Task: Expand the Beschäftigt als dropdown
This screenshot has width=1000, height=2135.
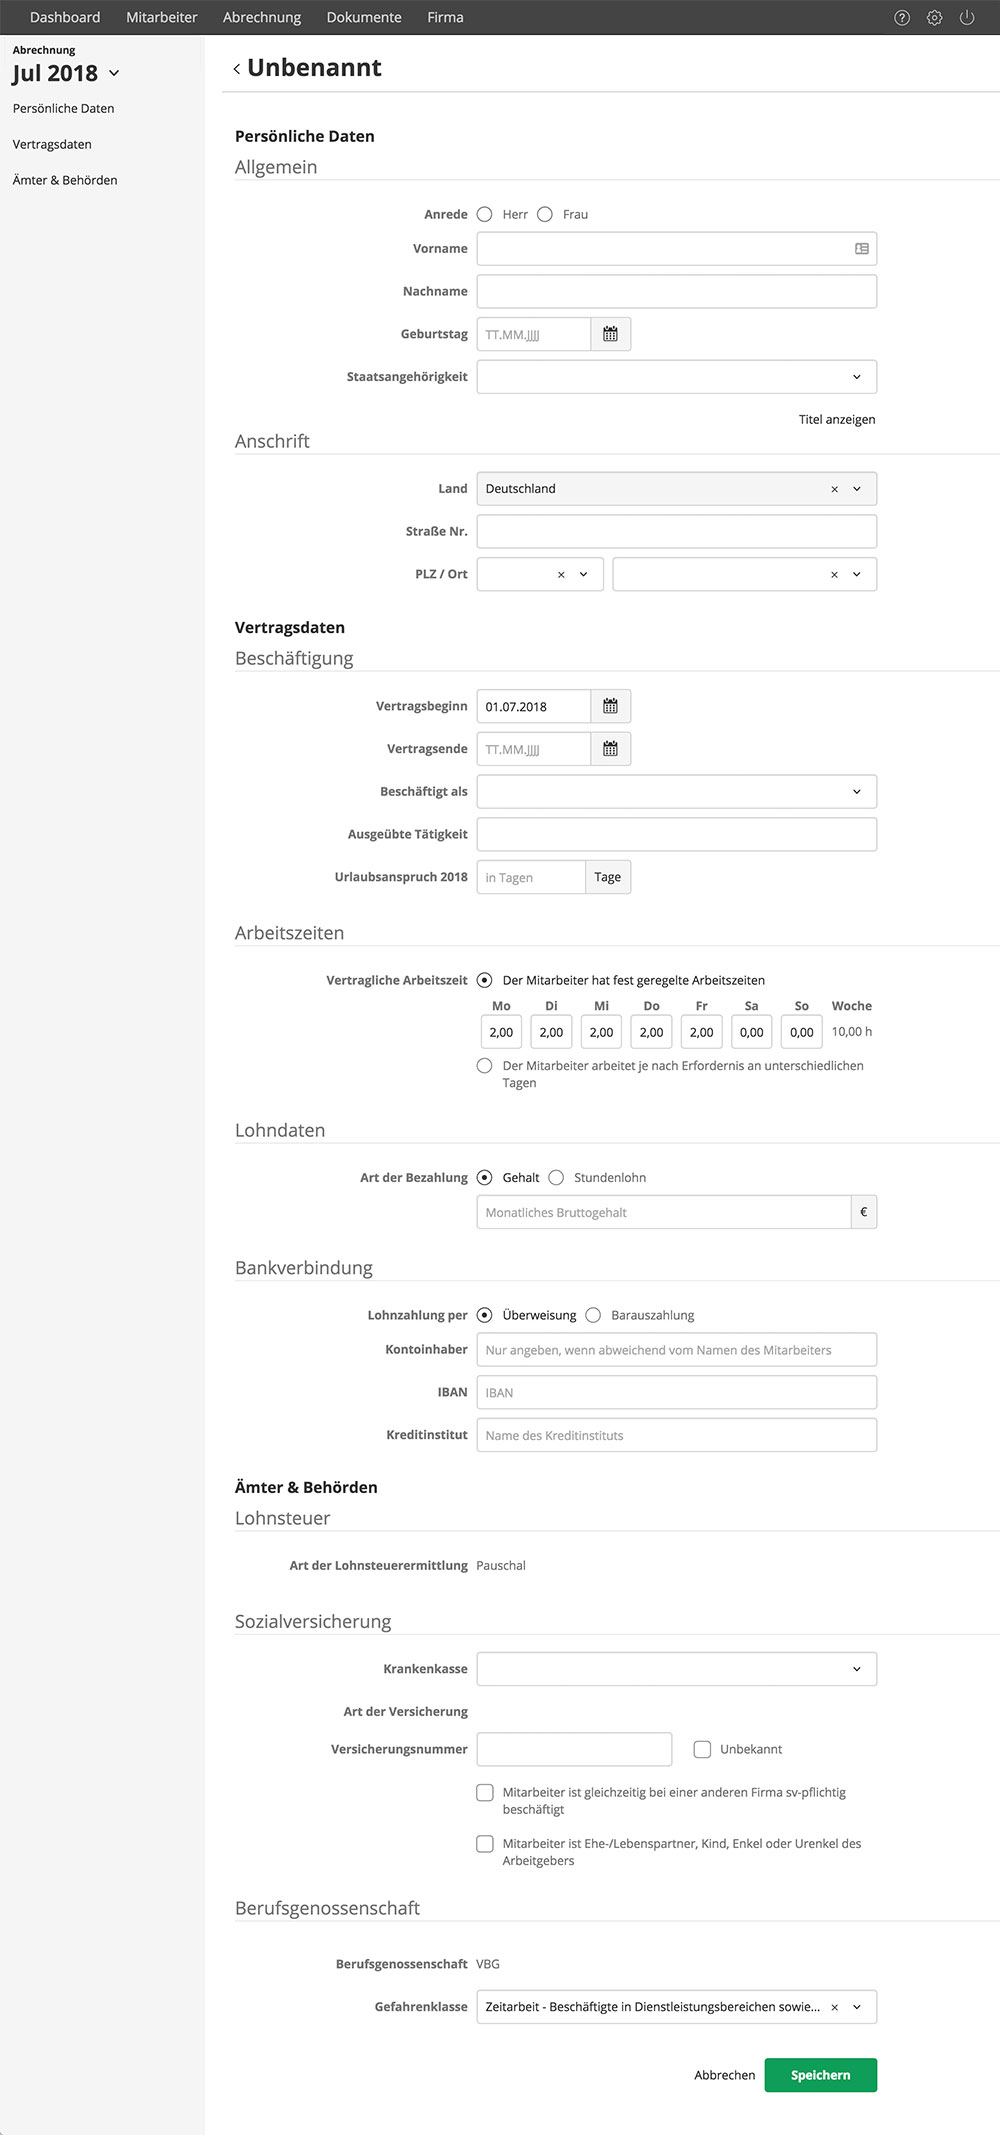Action: click(x=856, y=792)
